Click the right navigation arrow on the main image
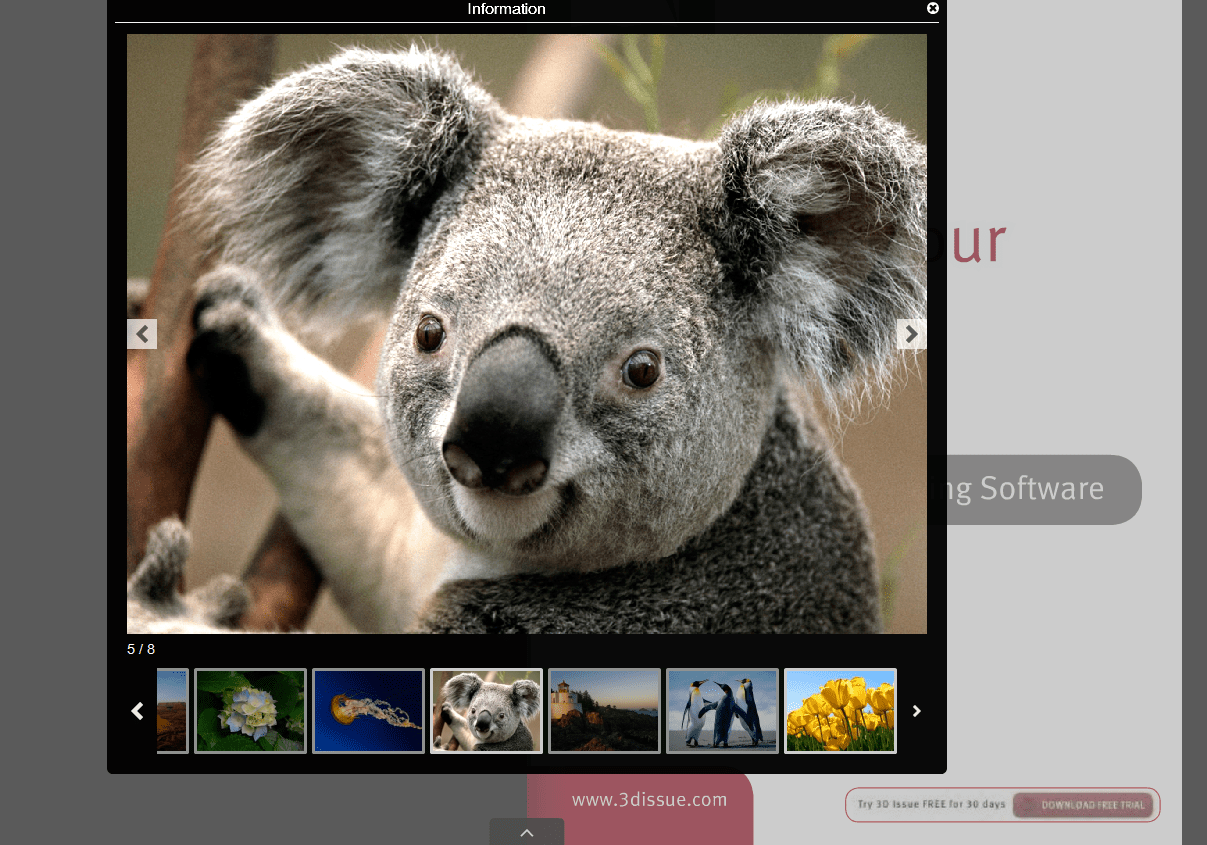This screenshot has width=1207, height=845. 911,334
